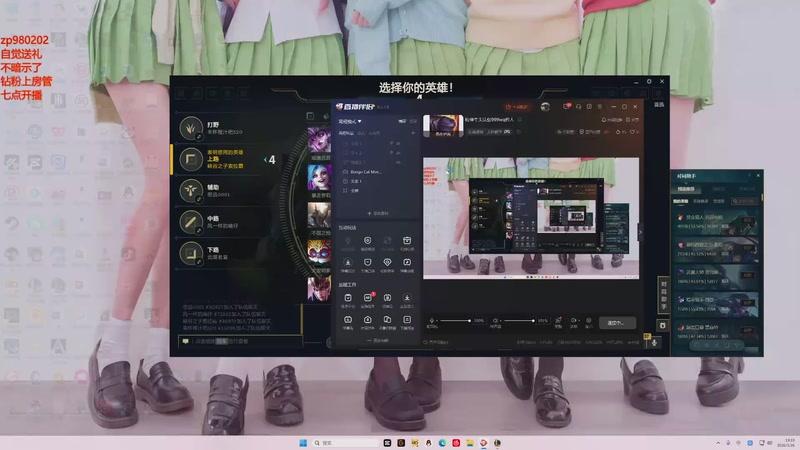
Task: Pick the goggle-wearing yellow champion portrait
Action: click(319, 251)
